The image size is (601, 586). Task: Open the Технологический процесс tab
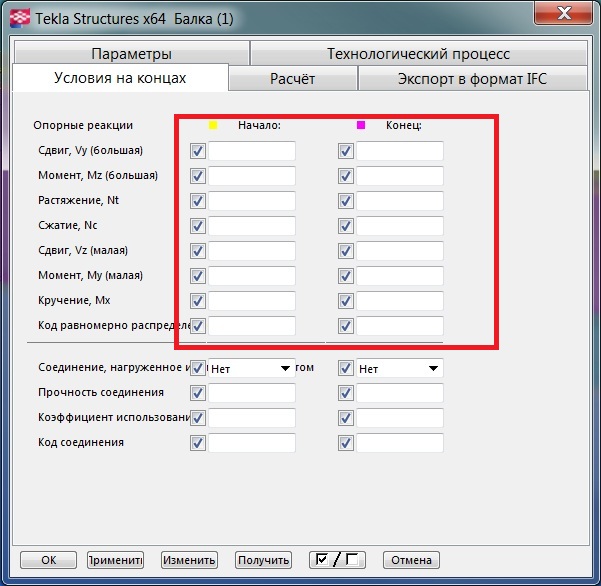pyautogui.click(x=419, y=54)
